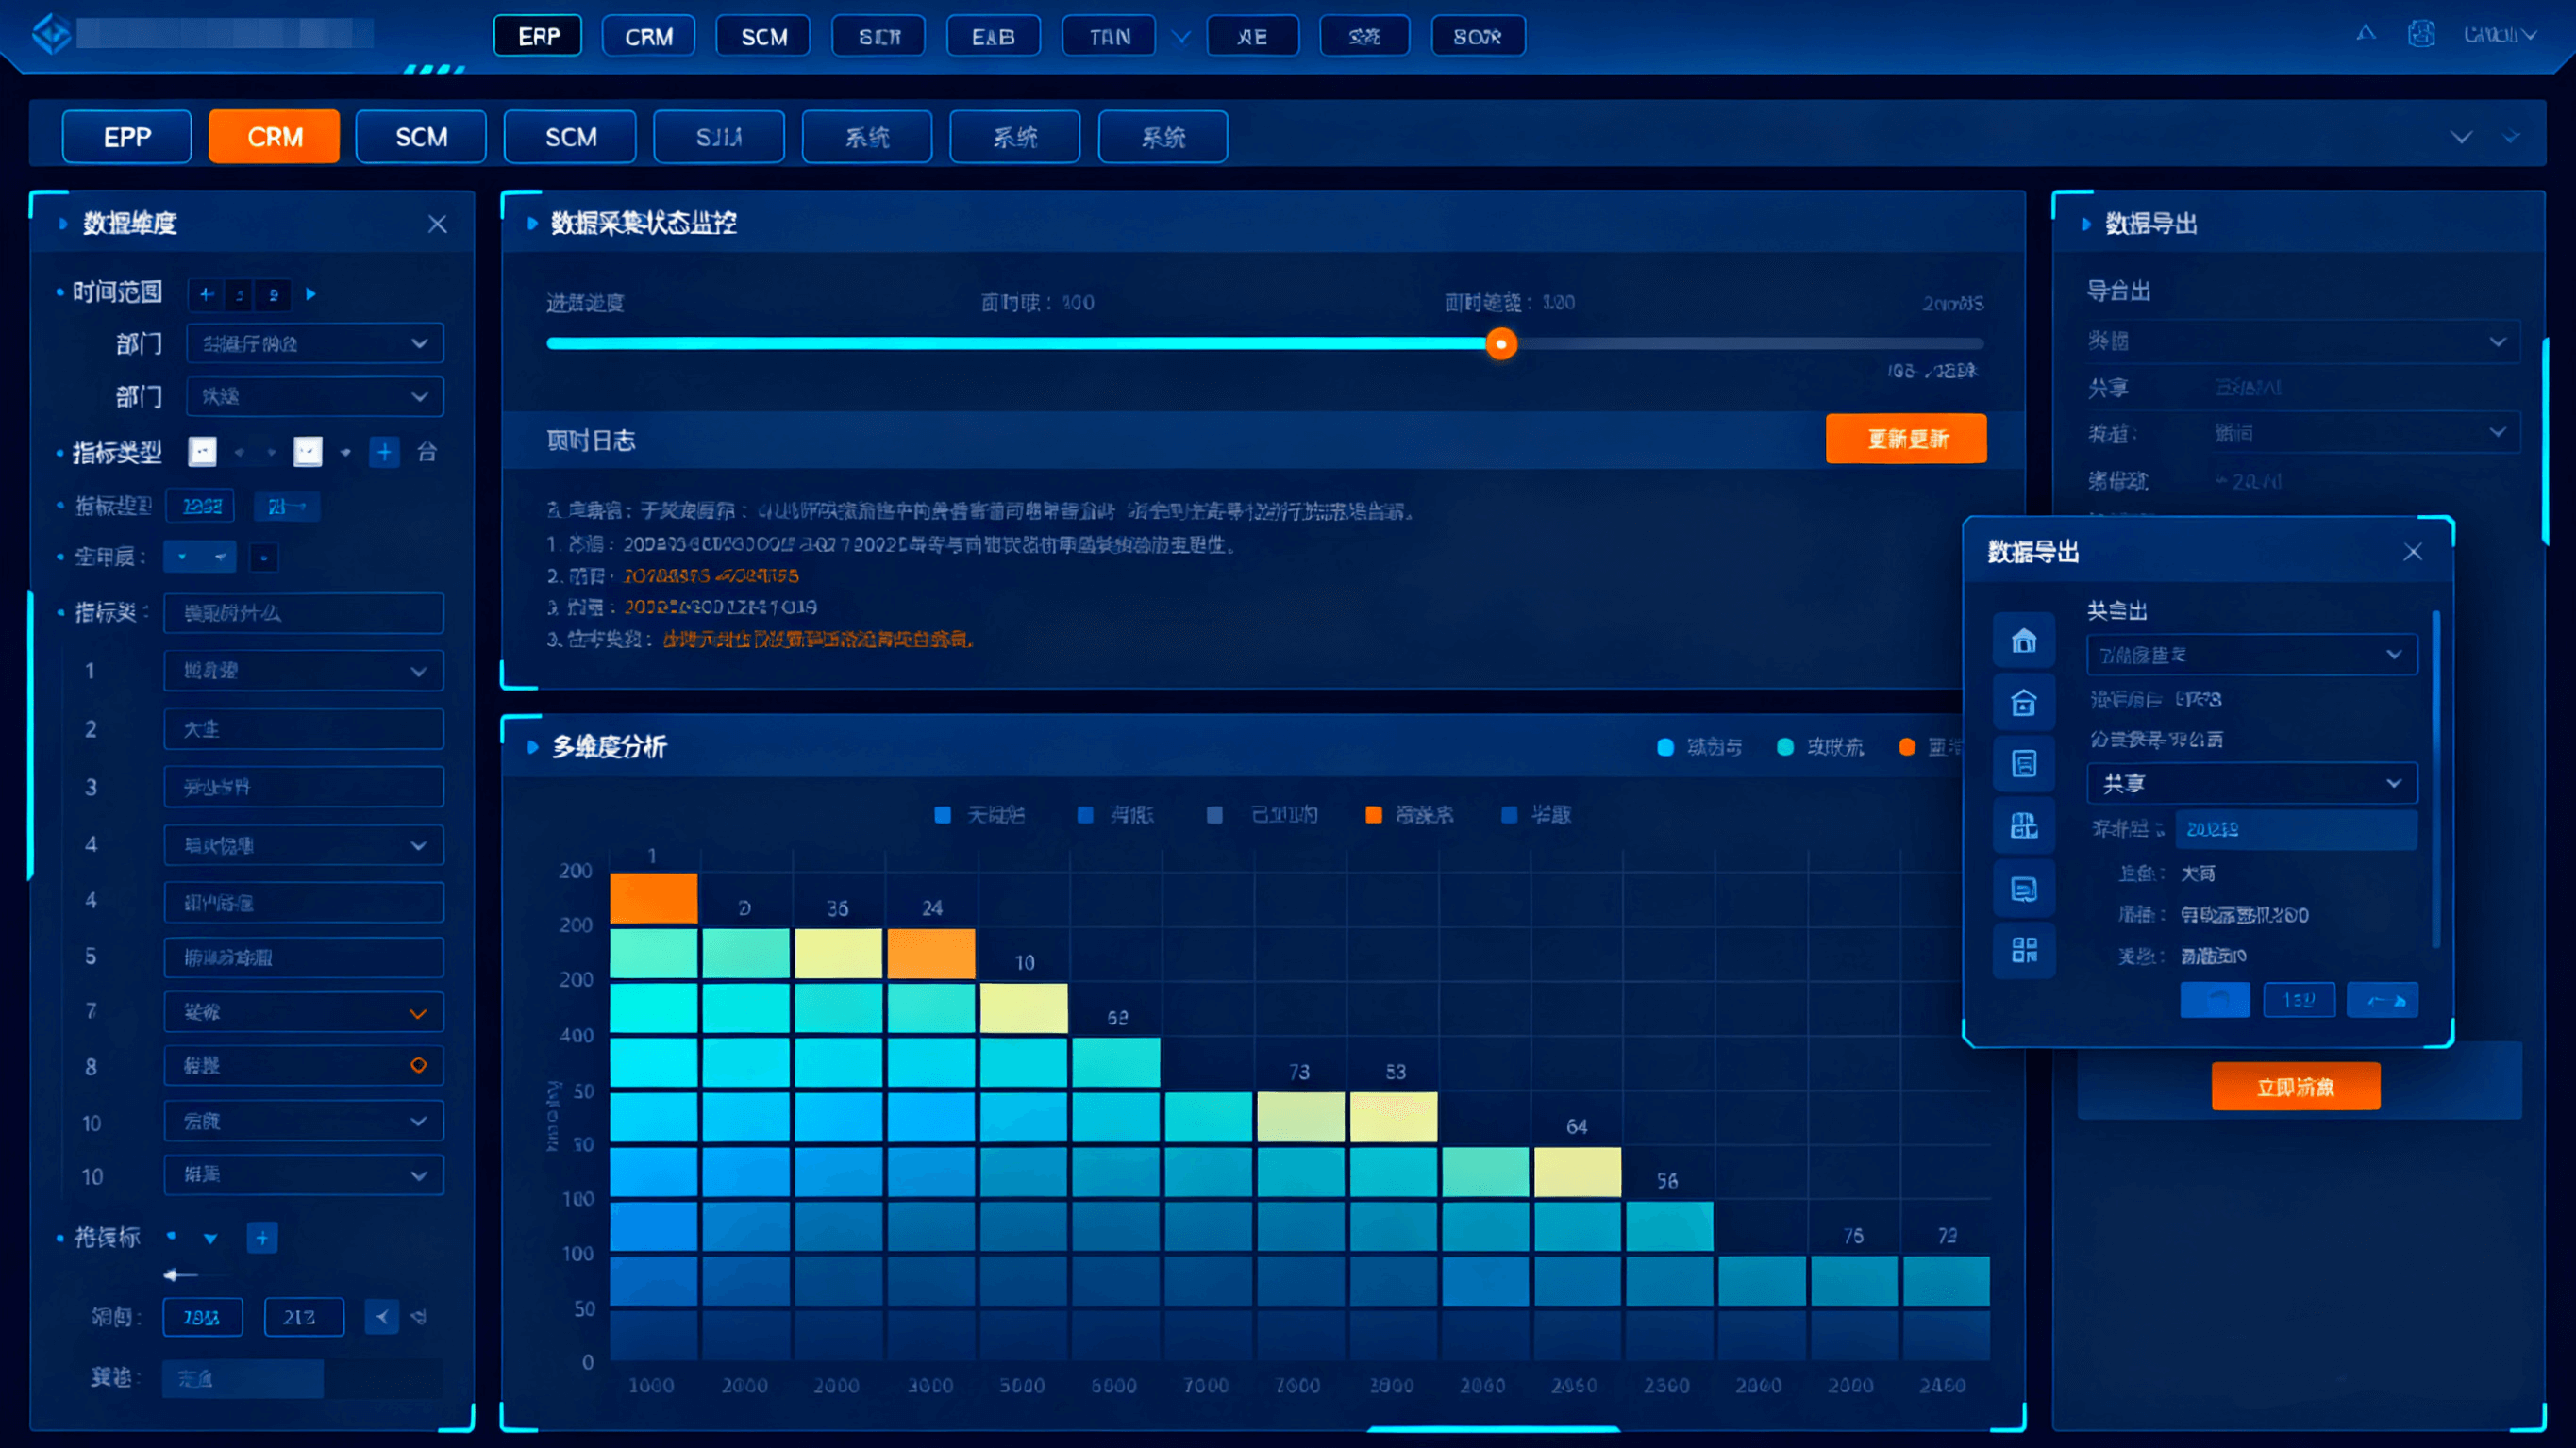Toggle the first white checkbox beside 指标类型

tap(203, 452)
